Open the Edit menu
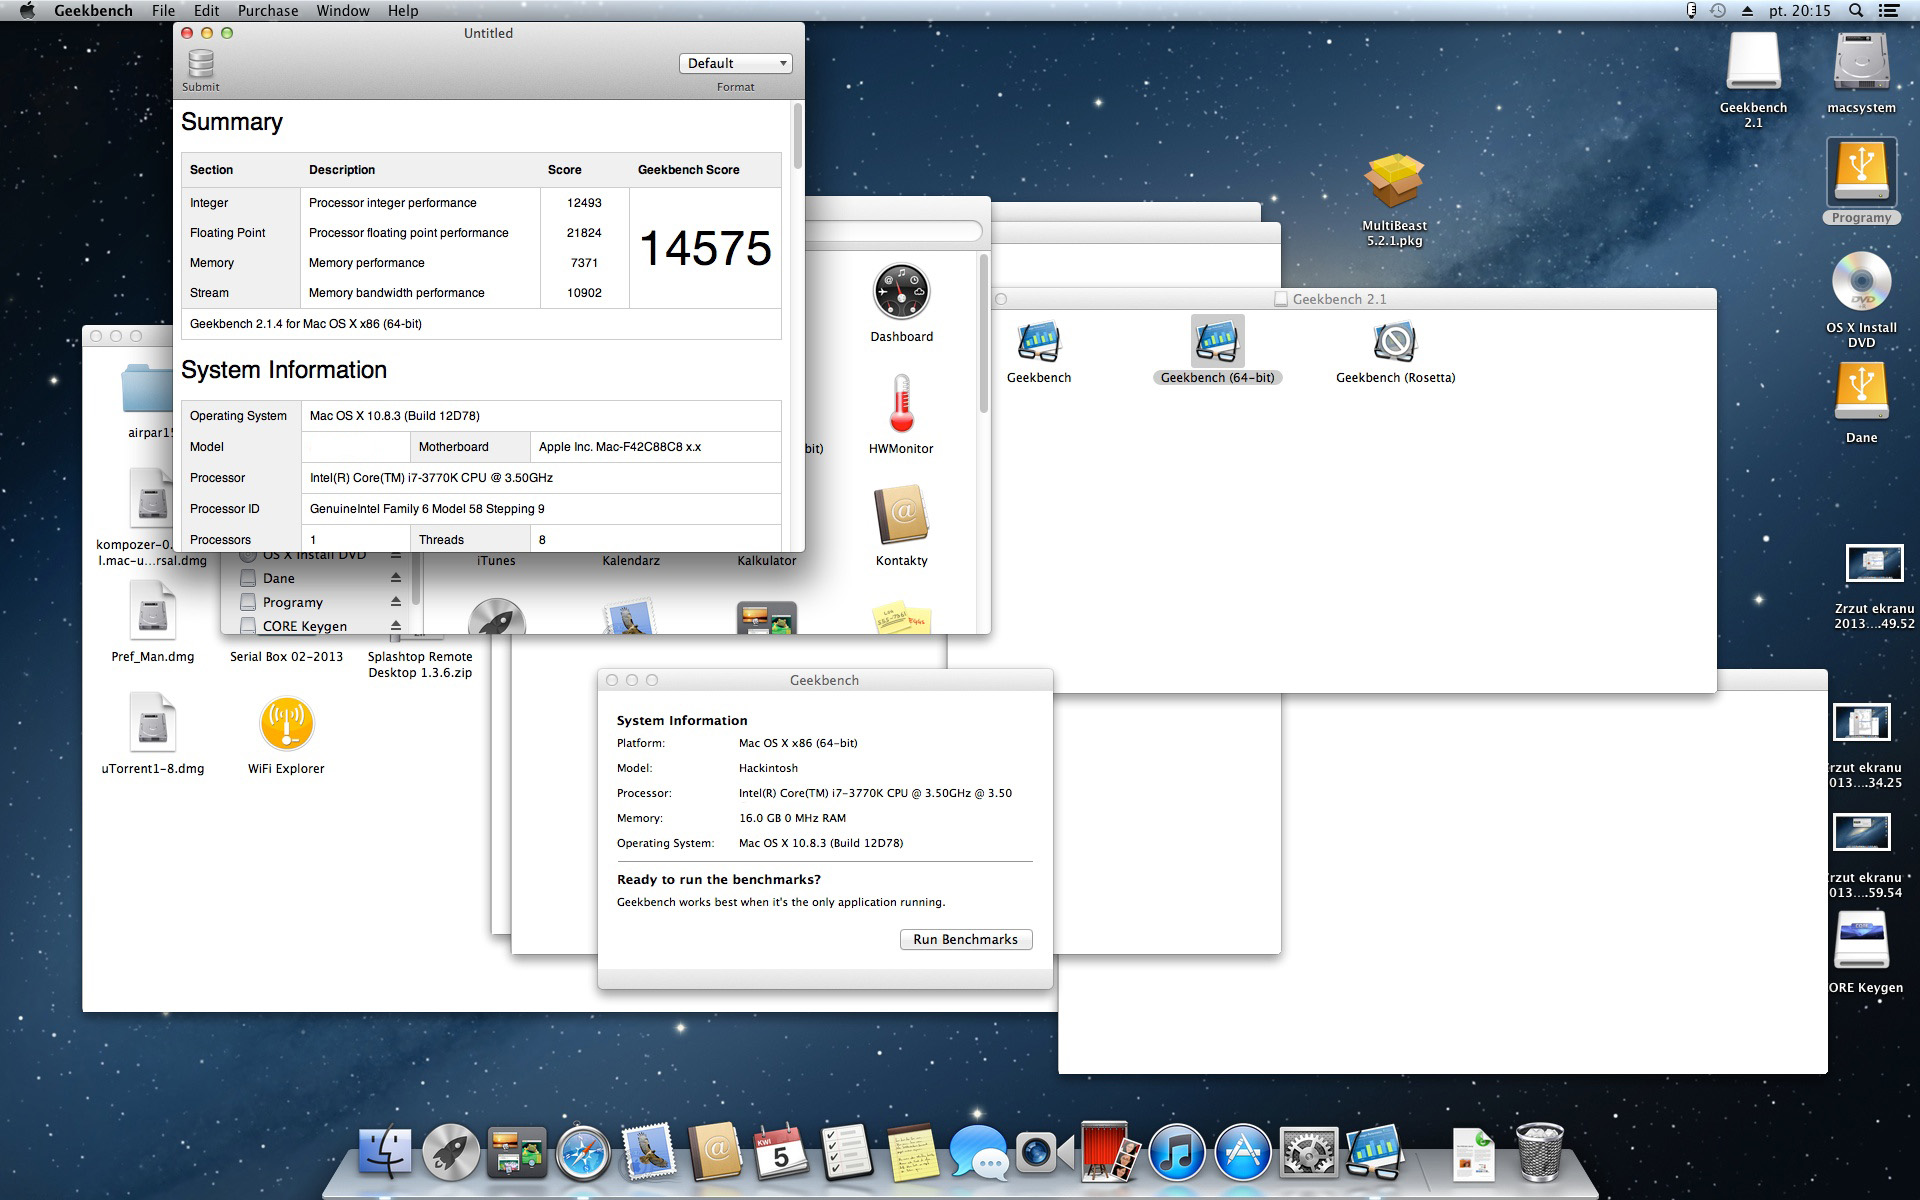 coord(206,11)
